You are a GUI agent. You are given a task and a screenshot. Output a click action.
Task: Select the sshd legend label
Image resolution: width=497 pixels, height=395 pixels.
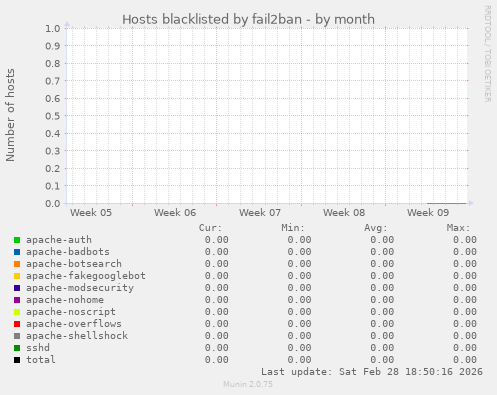pyautogui.click(x=38, y=348)
